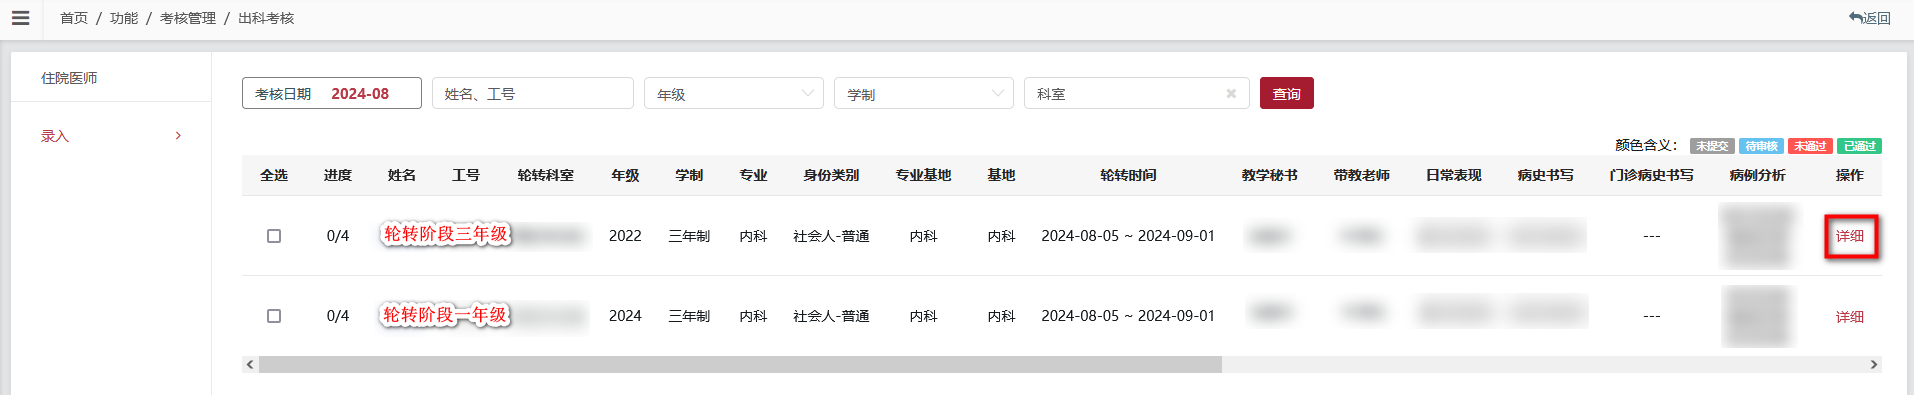Viewport: 1914px width, 395px height.
Task: Tick the checkbox in the 2024 row
Action: (274, 316)
